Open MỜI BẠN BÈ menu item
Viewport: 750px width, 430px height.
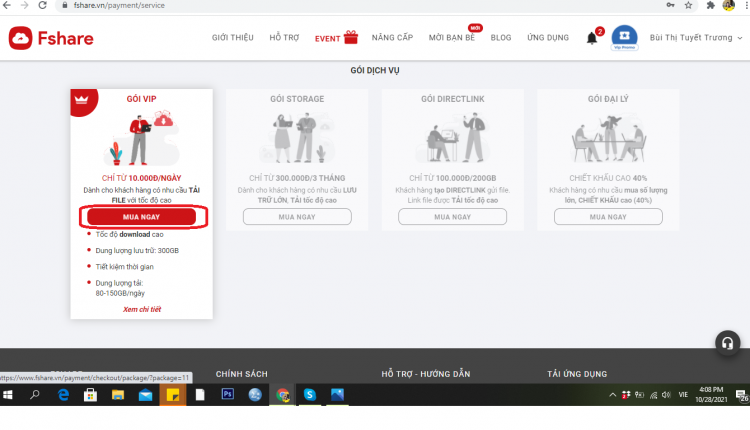click(452, 37)
